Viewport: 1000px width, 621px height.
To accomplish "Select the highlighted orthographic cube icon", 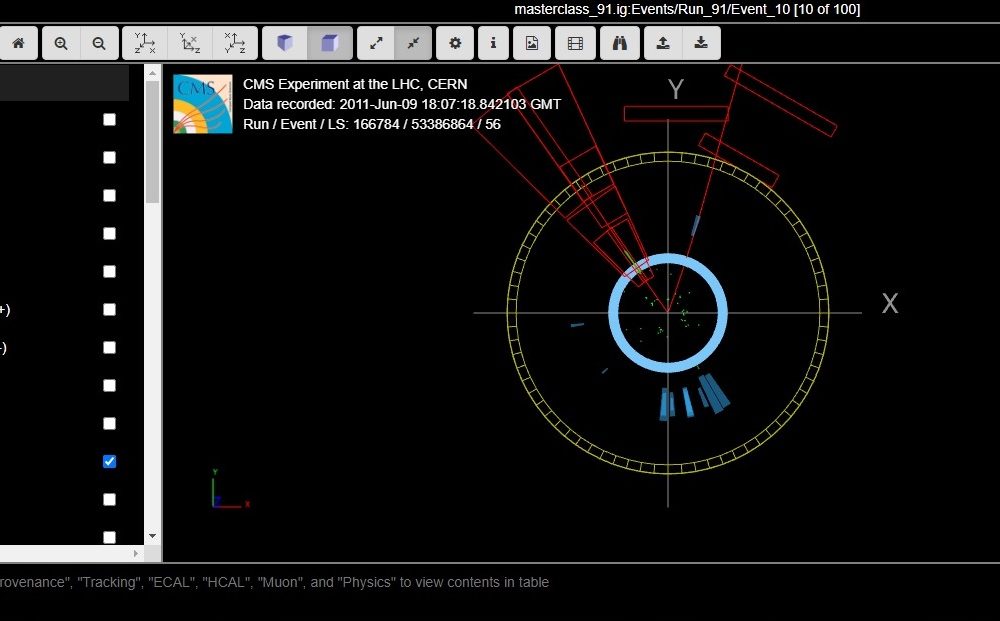I will [x=329, y=43].
